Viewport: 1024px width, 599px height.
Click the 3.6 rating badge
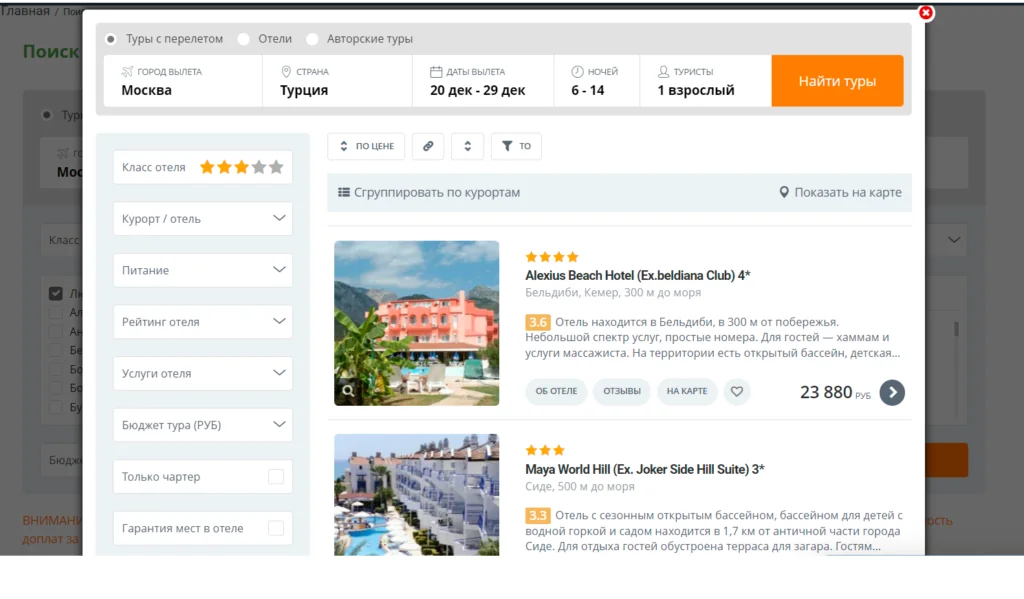(x=537, y=322)
